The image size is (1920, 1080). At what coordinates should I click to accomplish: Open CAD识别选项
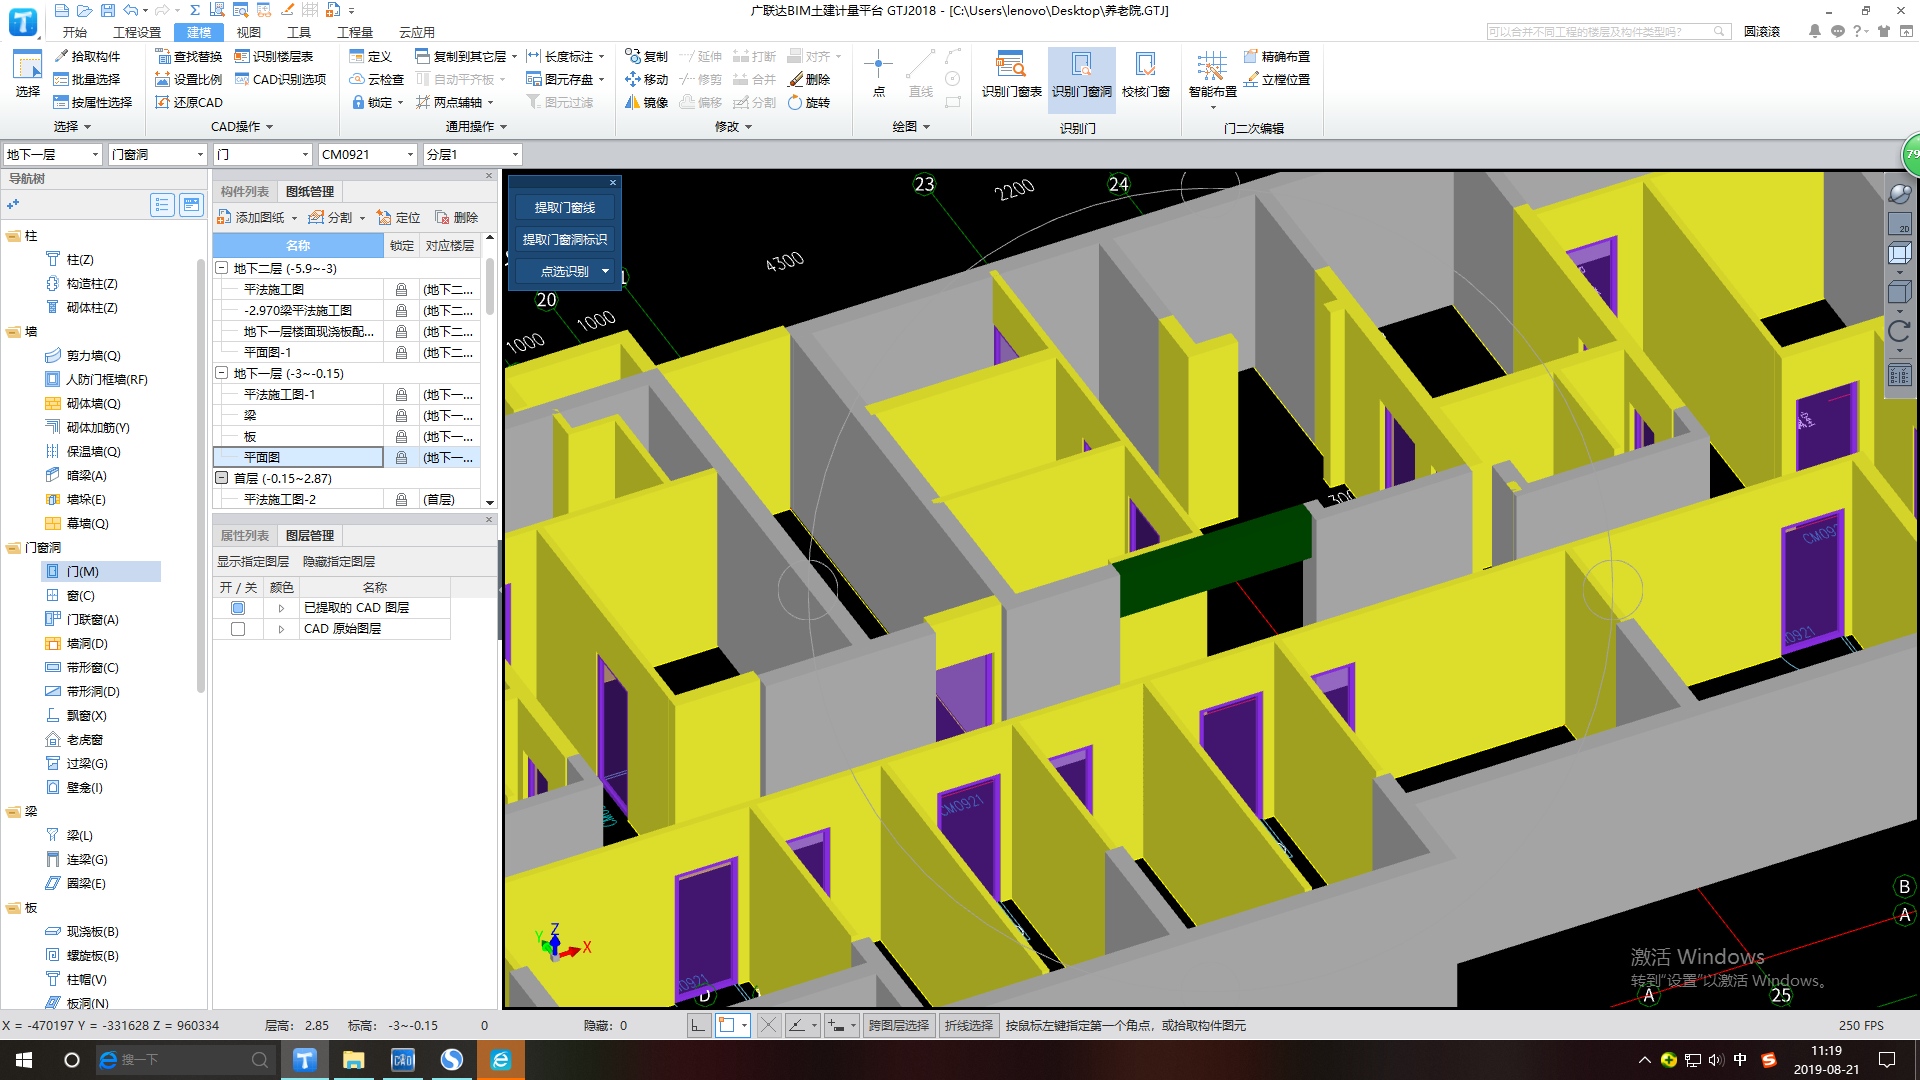coord(280,79)
